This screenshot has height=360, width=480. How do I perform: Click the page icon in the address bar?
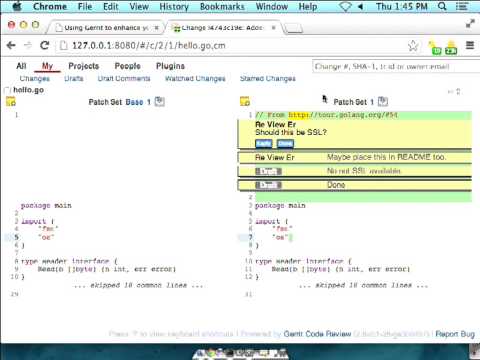64,45
